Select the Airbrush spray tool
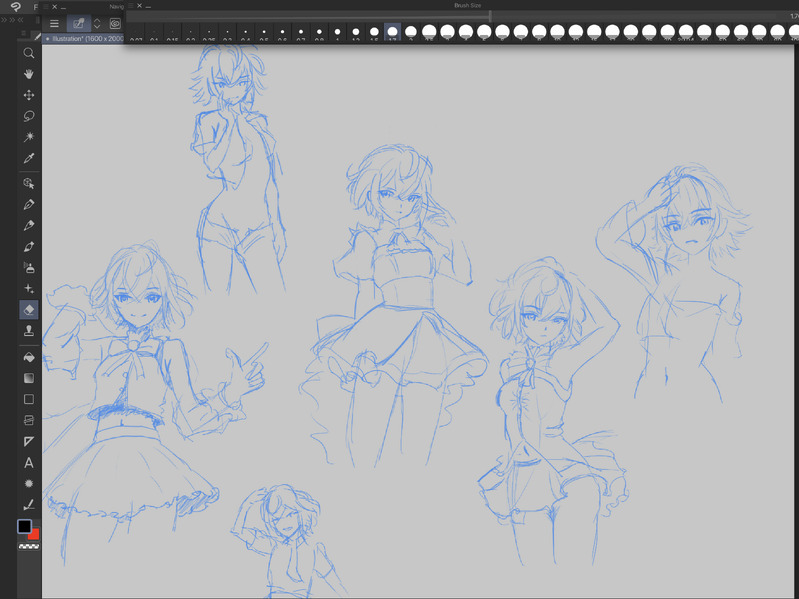Screen dimensions: 799x599 coord(29,267)
